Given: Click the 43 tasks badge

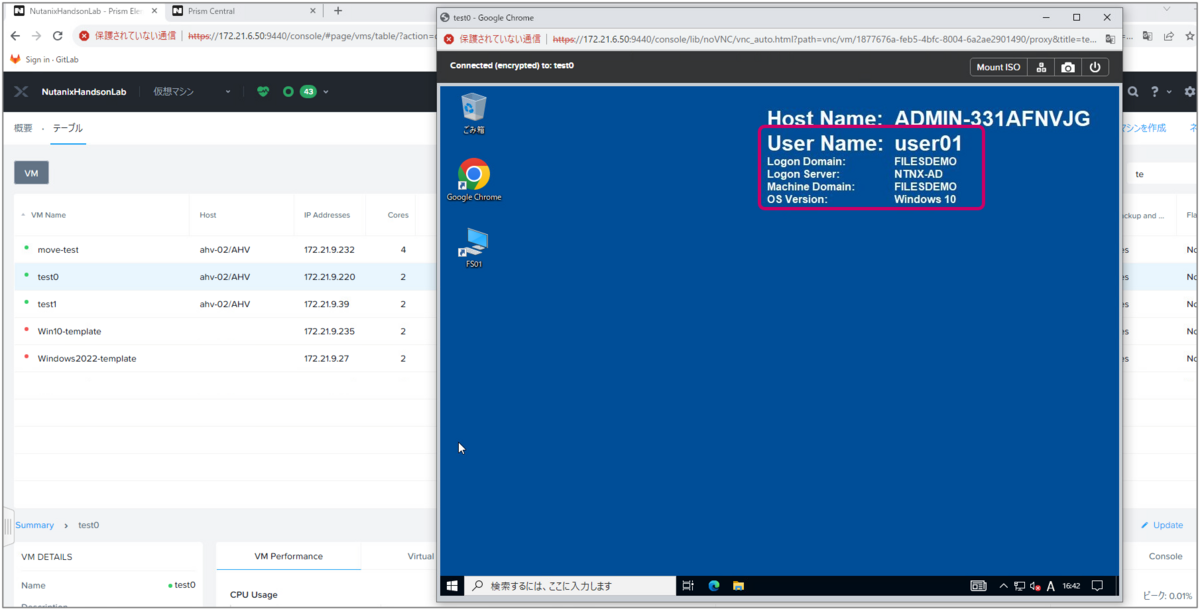Looking at the screenshot, I should point(308,91).
